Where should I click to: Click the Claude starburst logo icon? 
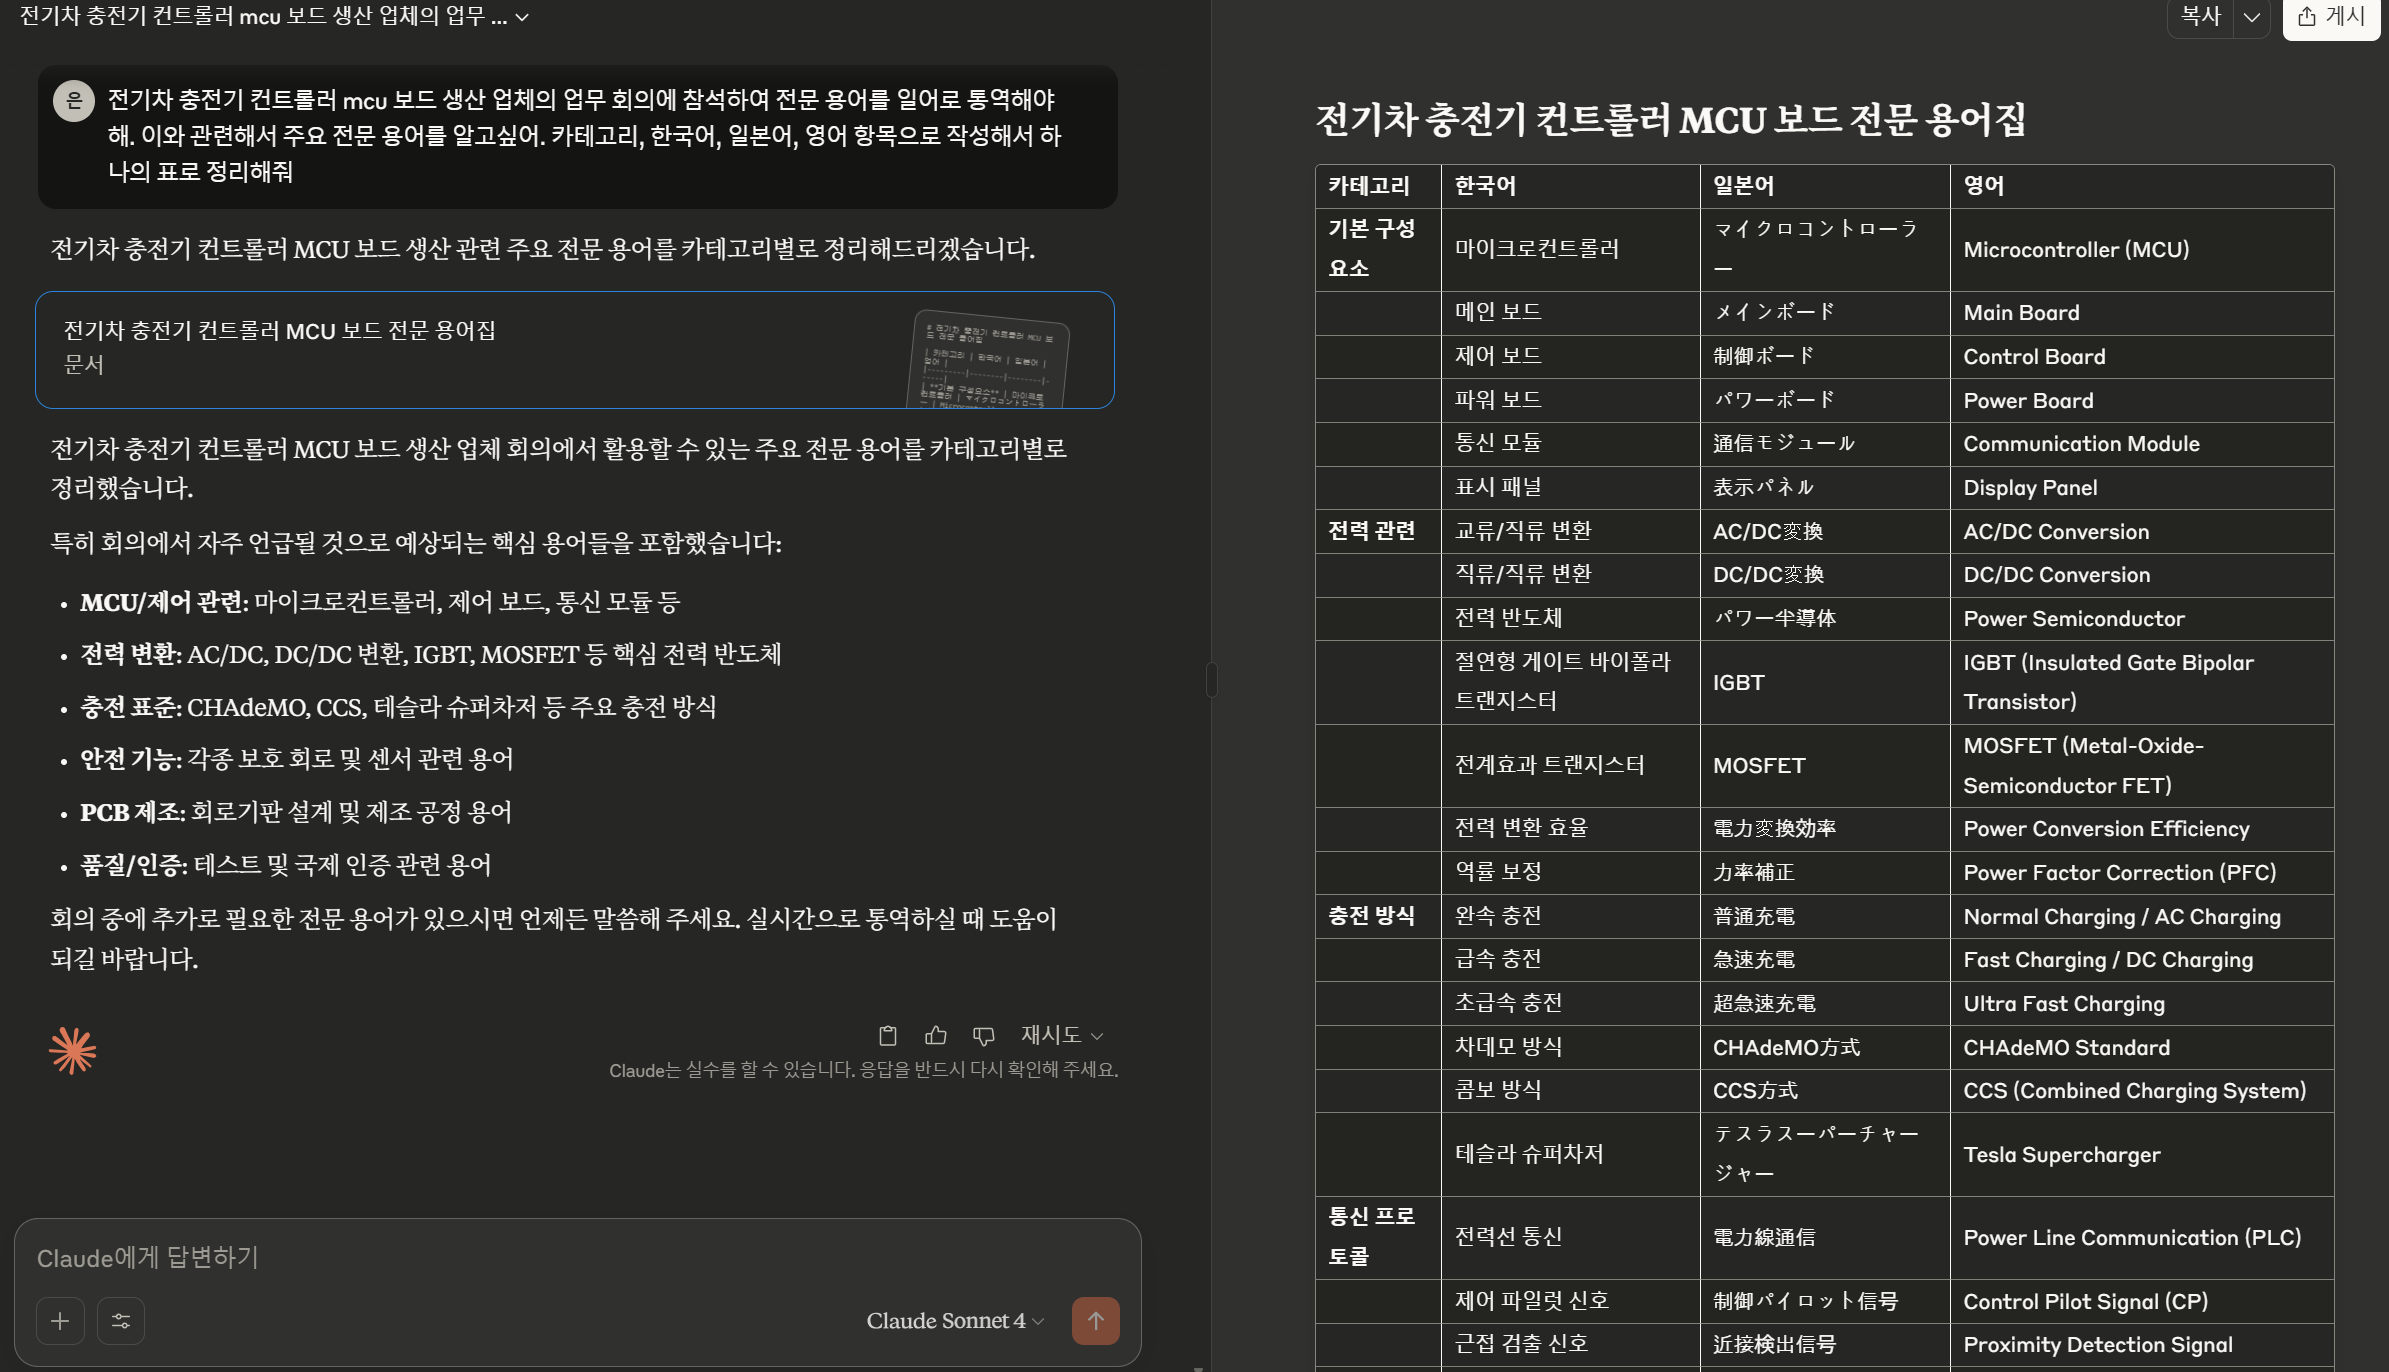click(x=73, y=1051)
